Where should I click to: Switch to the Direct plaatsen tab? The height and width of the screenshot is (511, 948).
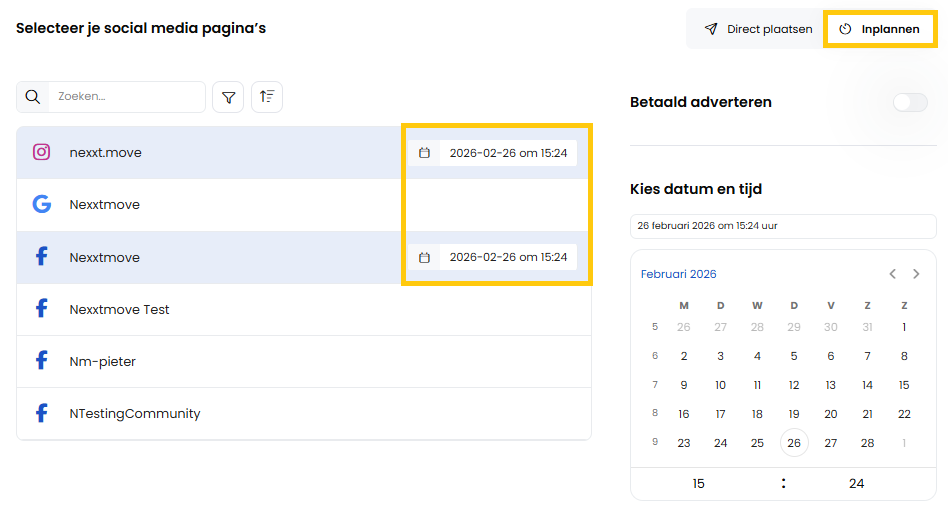click(x=758, y=29)
